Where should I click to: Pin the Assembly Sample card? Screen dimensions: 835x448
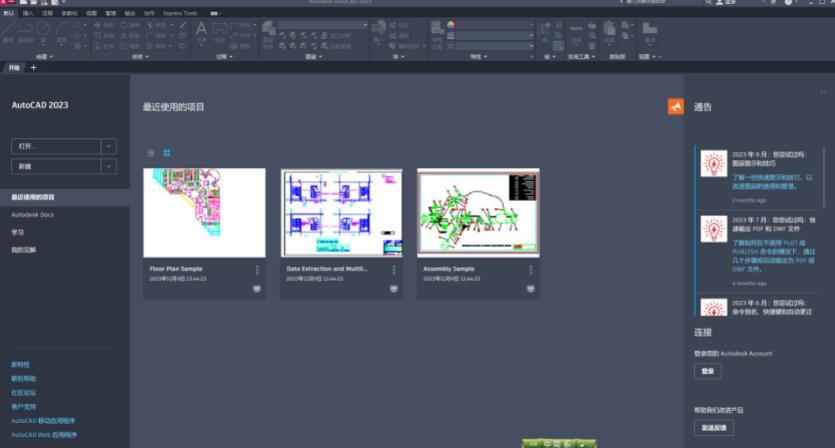(530, 289)
